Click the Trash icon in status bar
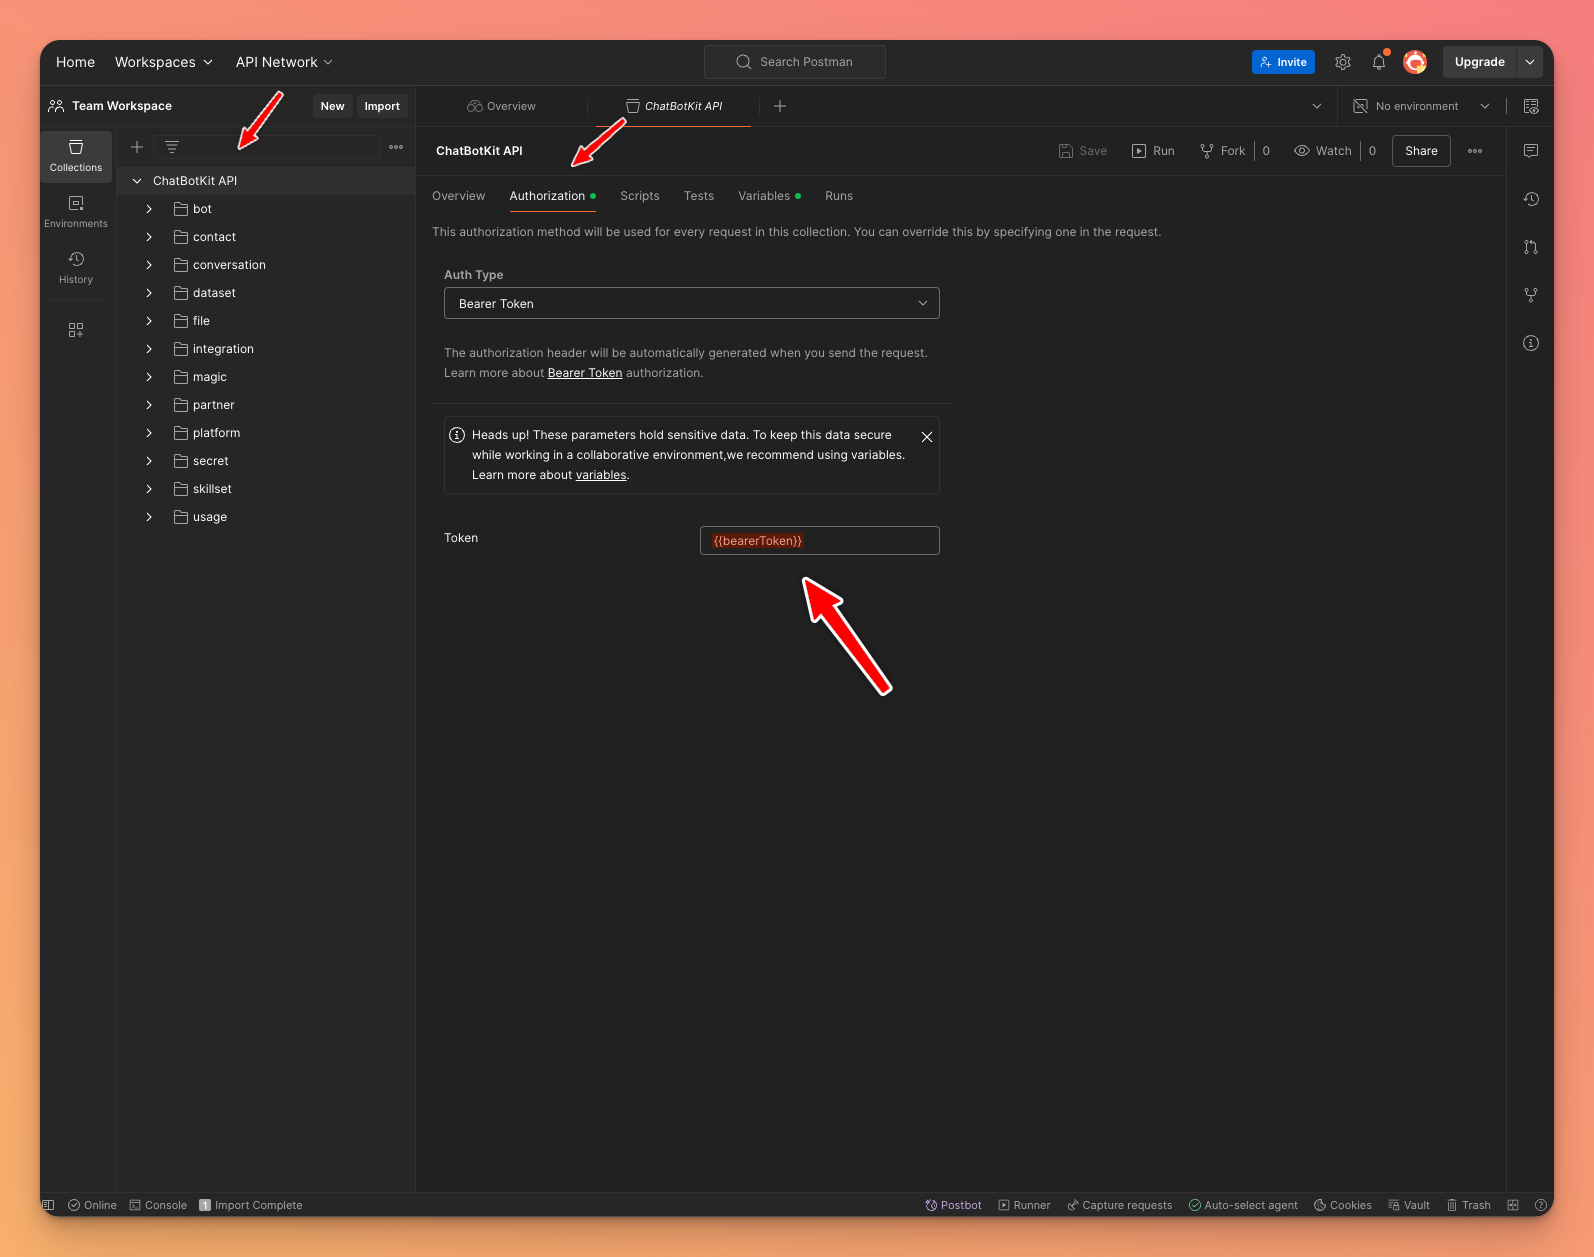 point(1468,1205)
